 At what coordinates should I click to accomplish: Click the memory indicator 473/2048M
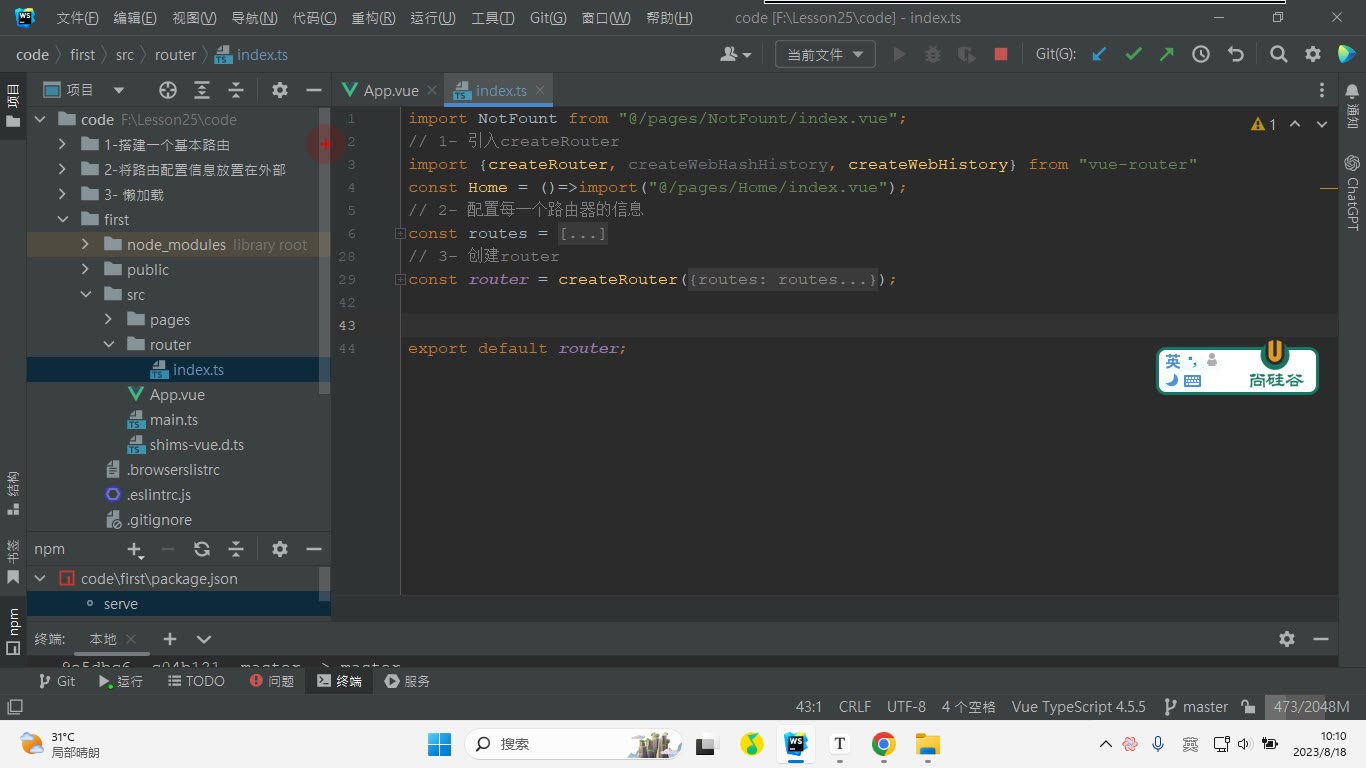click(x=1311, y=707)
